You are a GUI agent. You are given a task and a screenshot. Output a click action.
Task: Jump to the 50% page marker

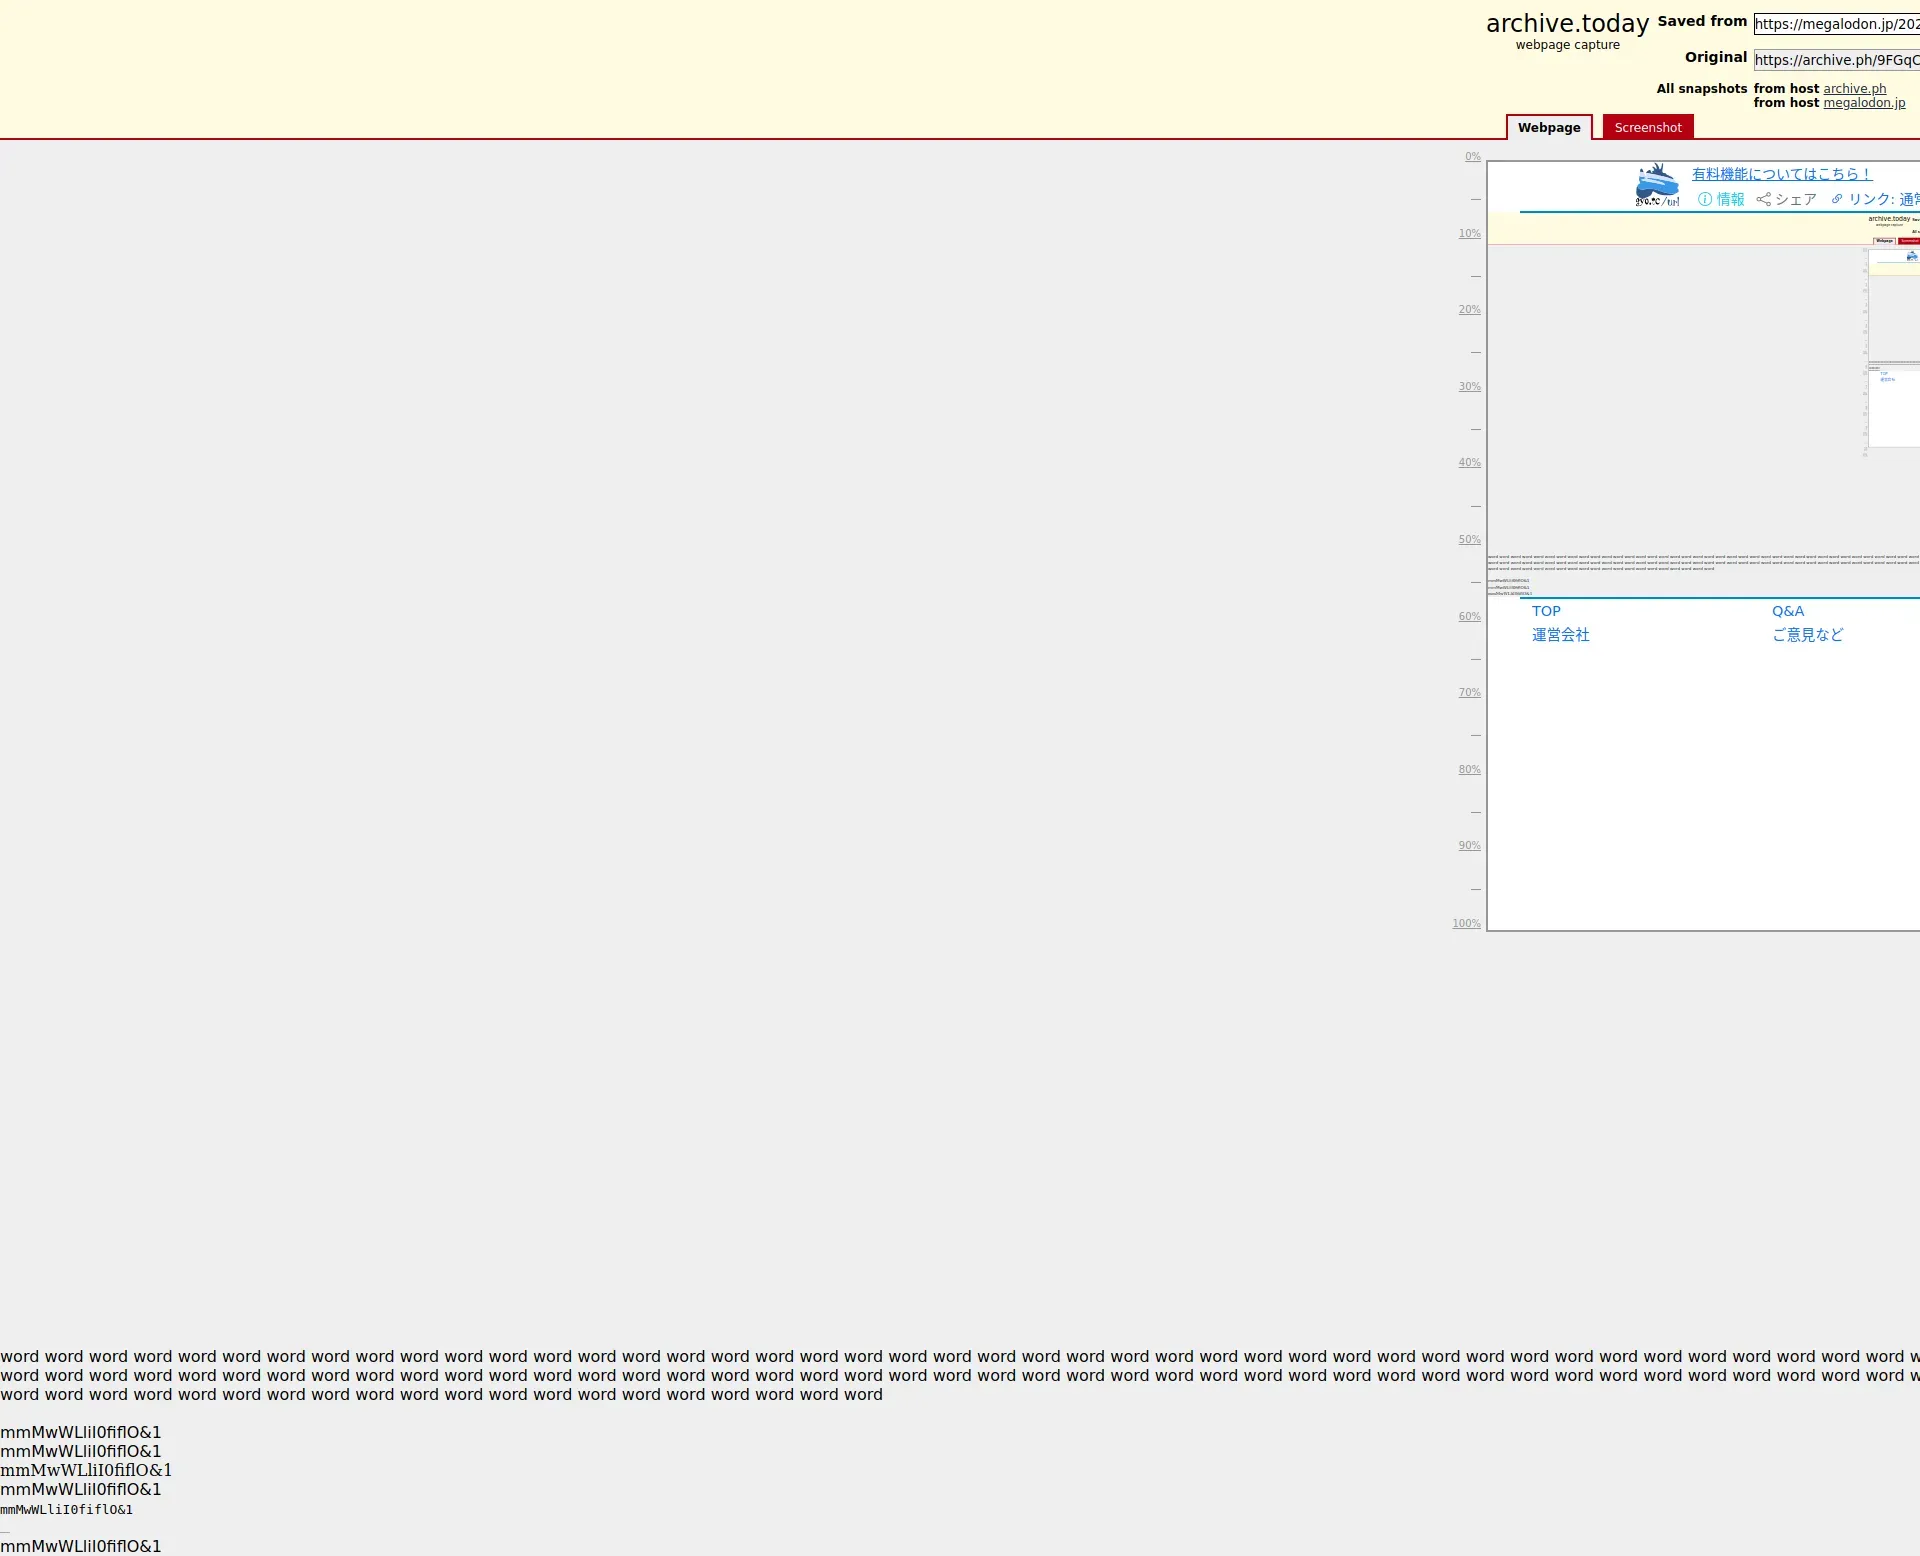click(1469, 540)
